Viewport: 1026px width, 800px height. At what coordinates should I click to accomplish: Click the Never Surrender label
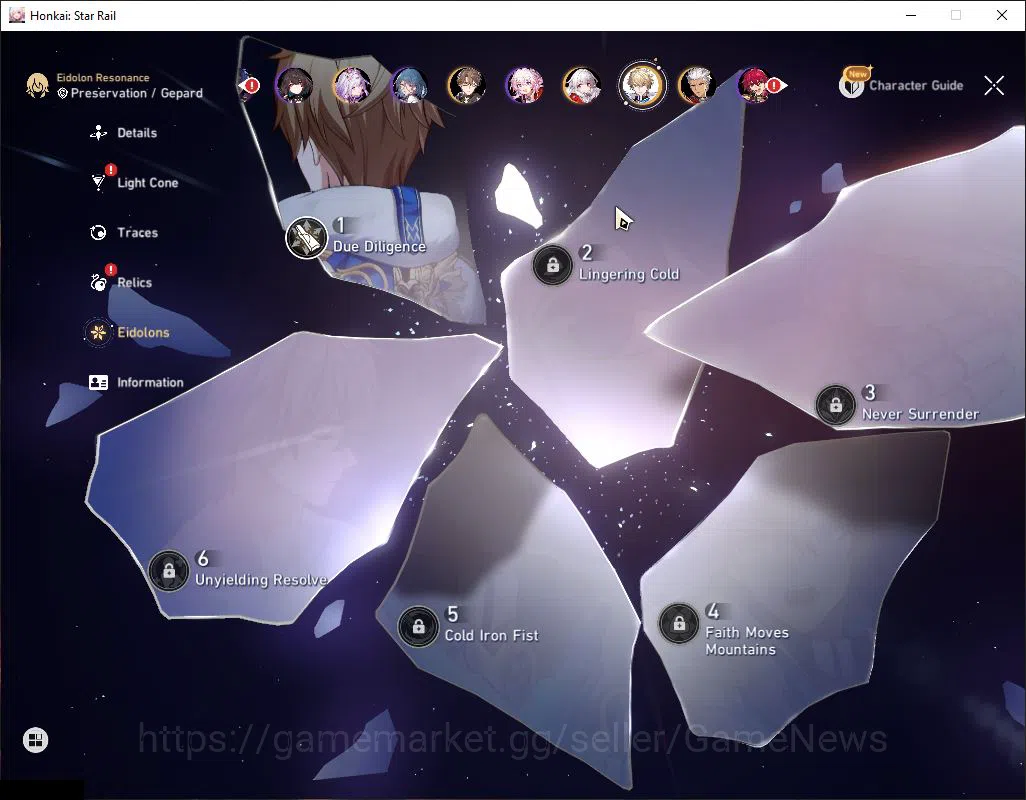[920, 414]
